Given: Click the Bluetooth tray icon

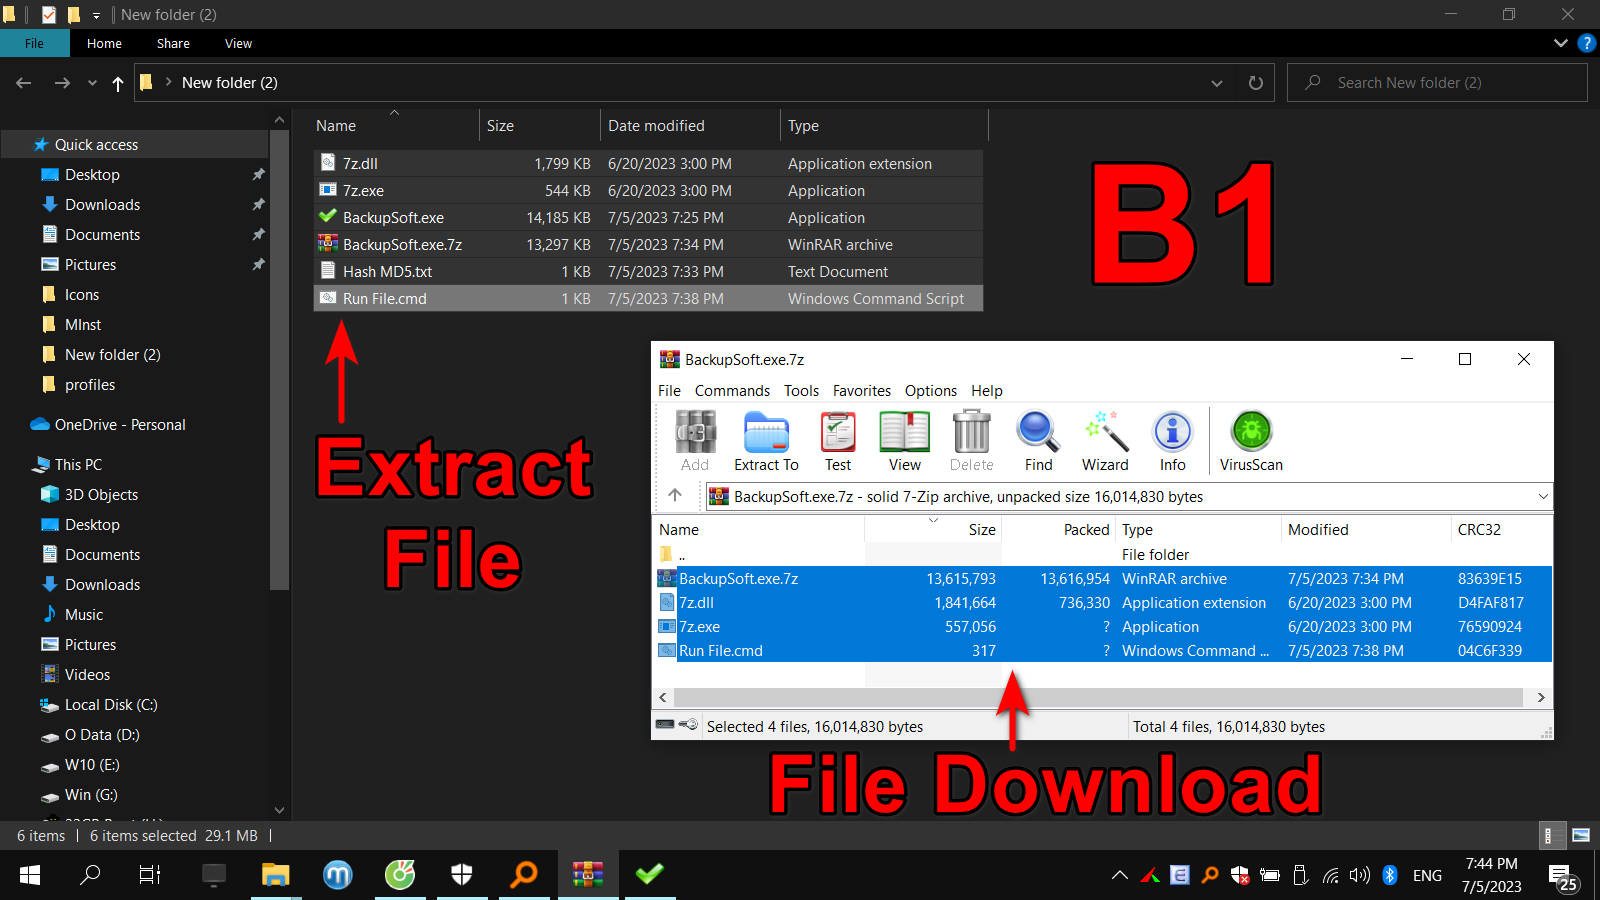Looking at the screenshot, I should coord(1389,875).
